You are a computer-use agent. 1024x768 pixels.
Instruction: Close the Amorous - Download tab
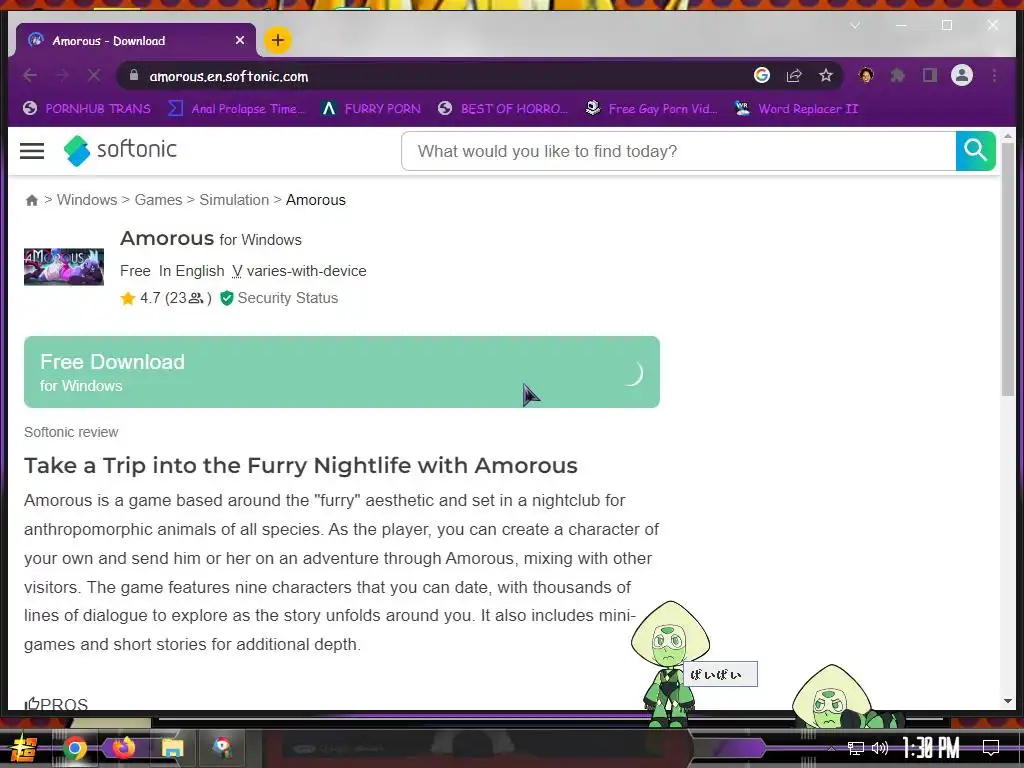pos(240,40)
